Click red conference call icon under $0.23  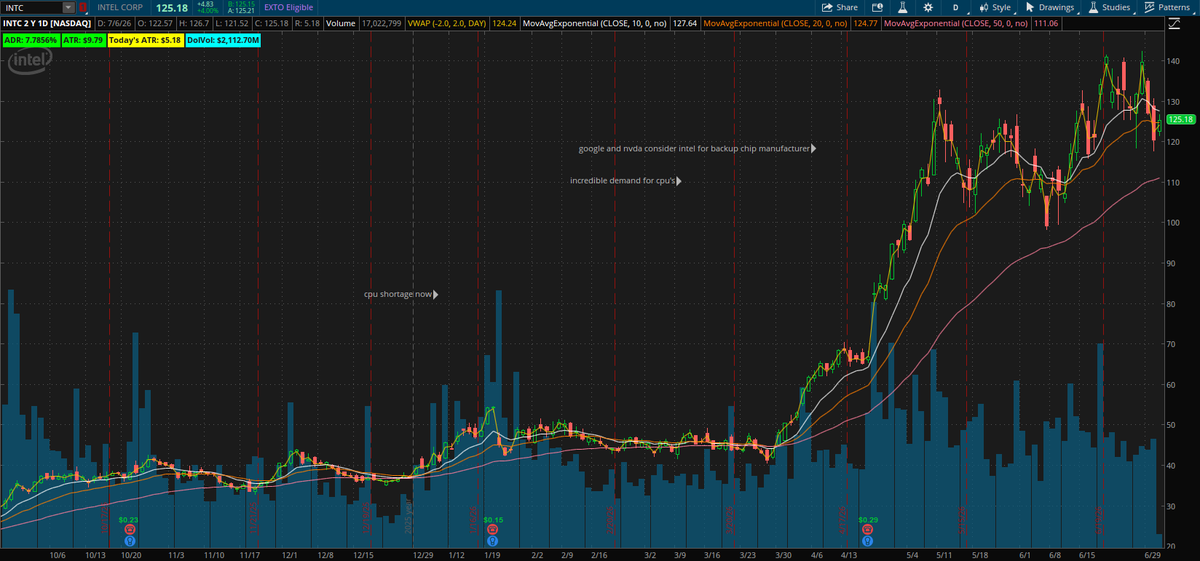pos(129,529)
